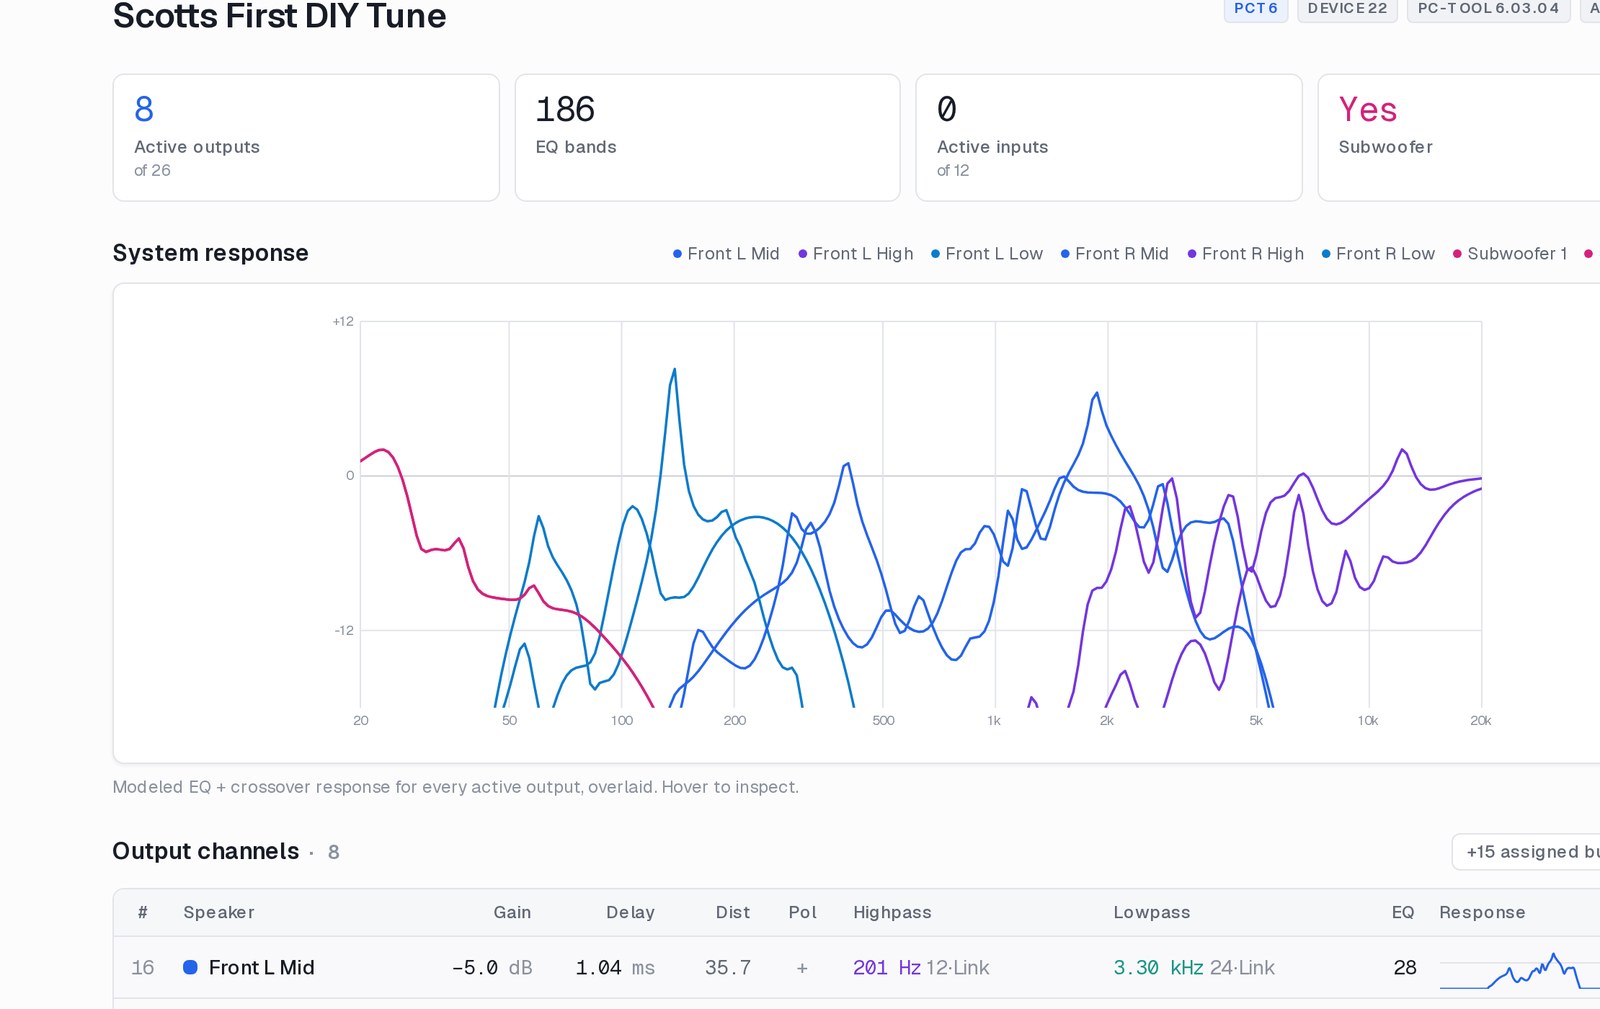
Task: Click the # column header
Action: [143, 912]
